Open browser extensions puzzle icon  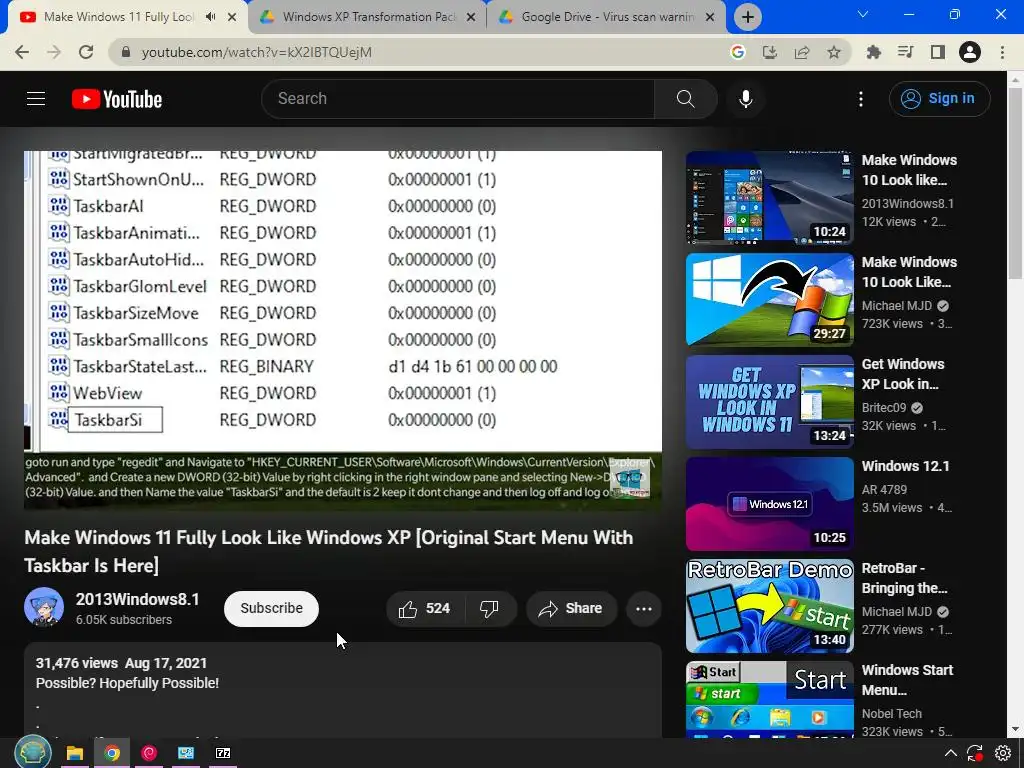[x=874, y=52]
